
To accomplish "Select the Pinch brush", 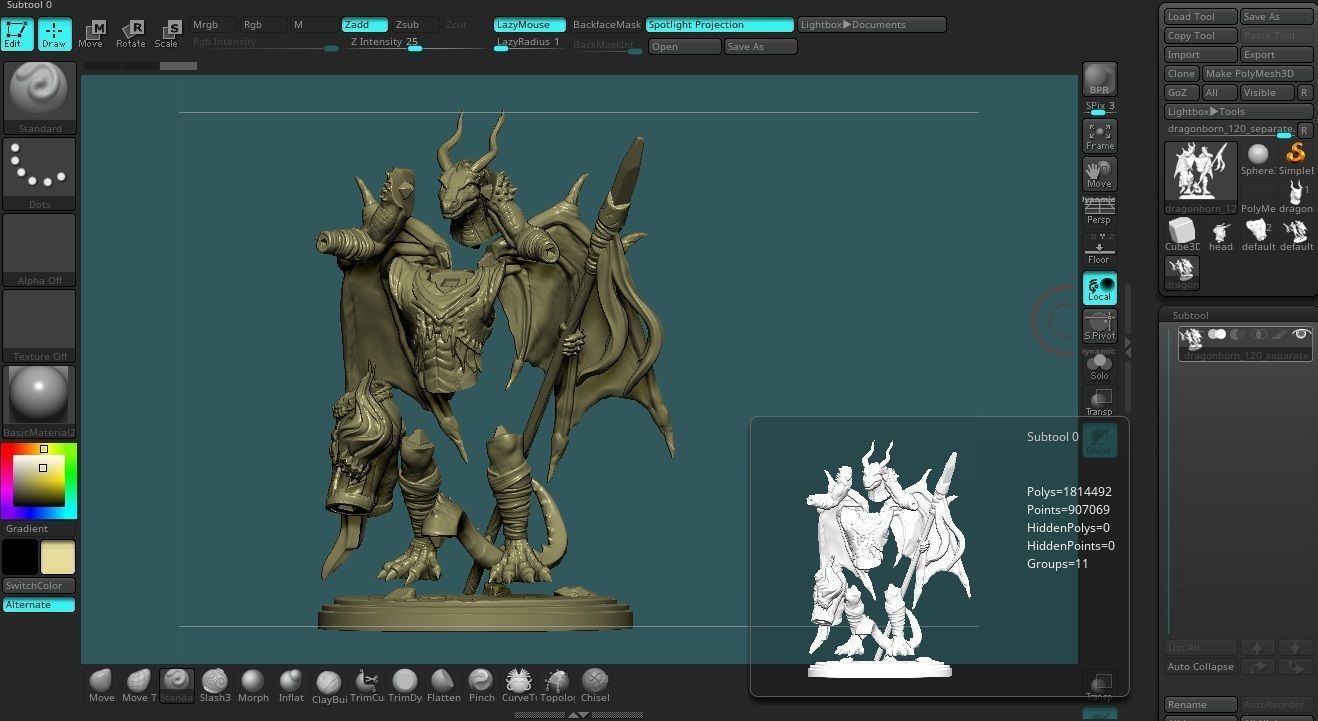I will 481,686.
